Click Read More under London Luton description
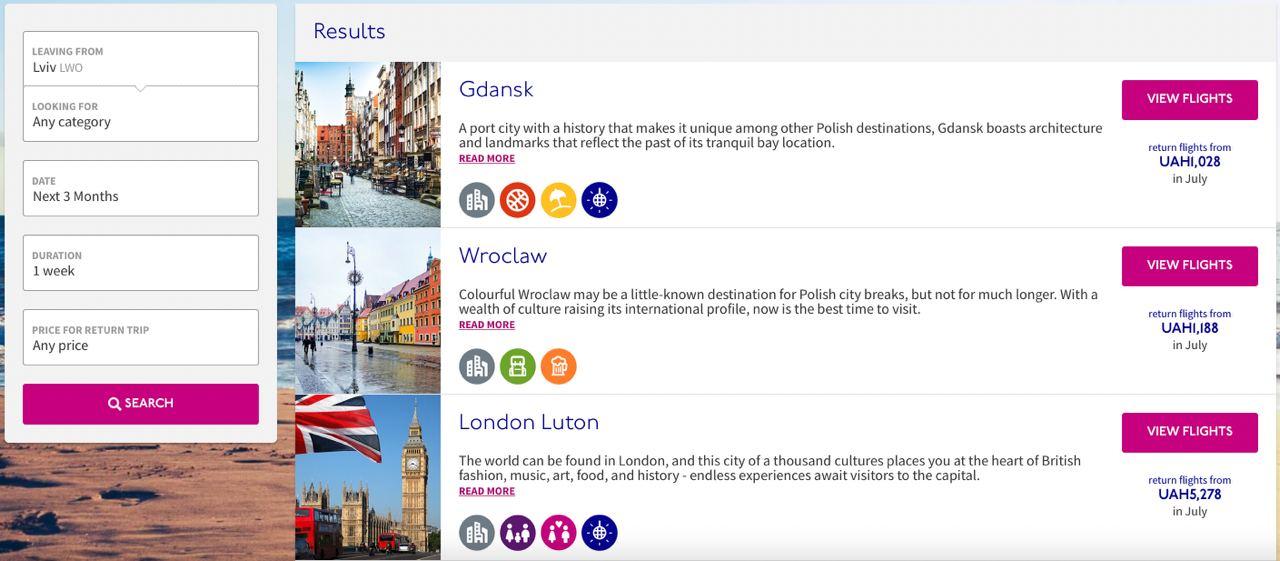1280x561 pixels. tap(487, 491)
